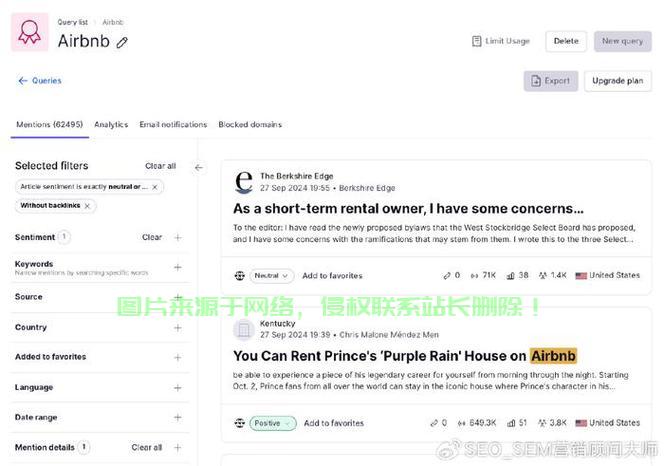Open the Blocked domains tab
664x466 pixels.
pos(250,125)
